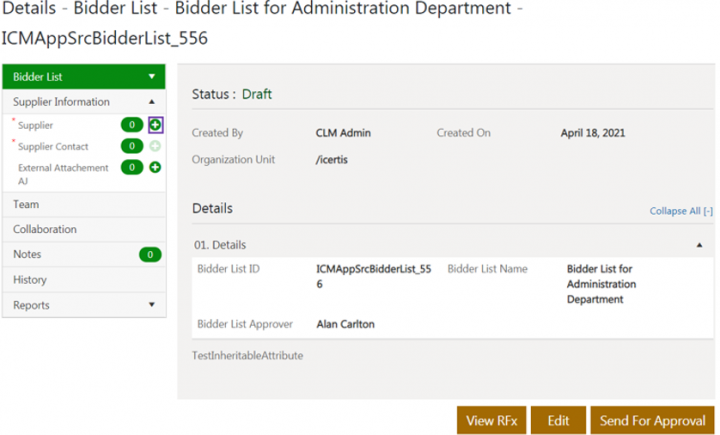720x435 pixels.
Task: Add an External Attachment via plus icon
Action: [155, 167]
